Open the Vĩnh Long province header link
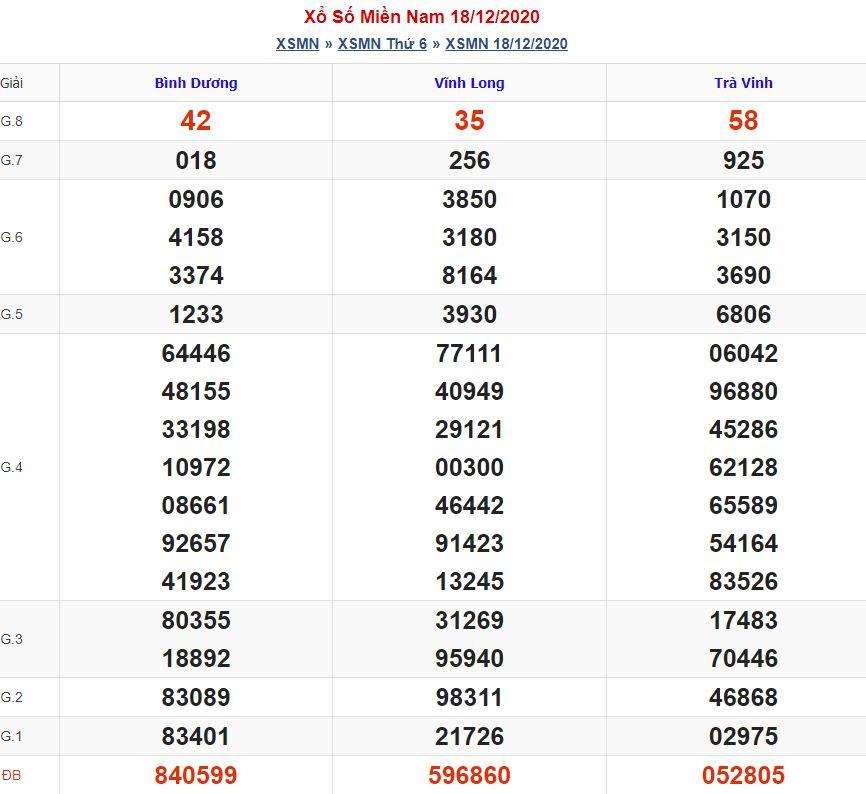Viewport: 866px width, 794px height. pyautogui.click(x=469, y=83)
